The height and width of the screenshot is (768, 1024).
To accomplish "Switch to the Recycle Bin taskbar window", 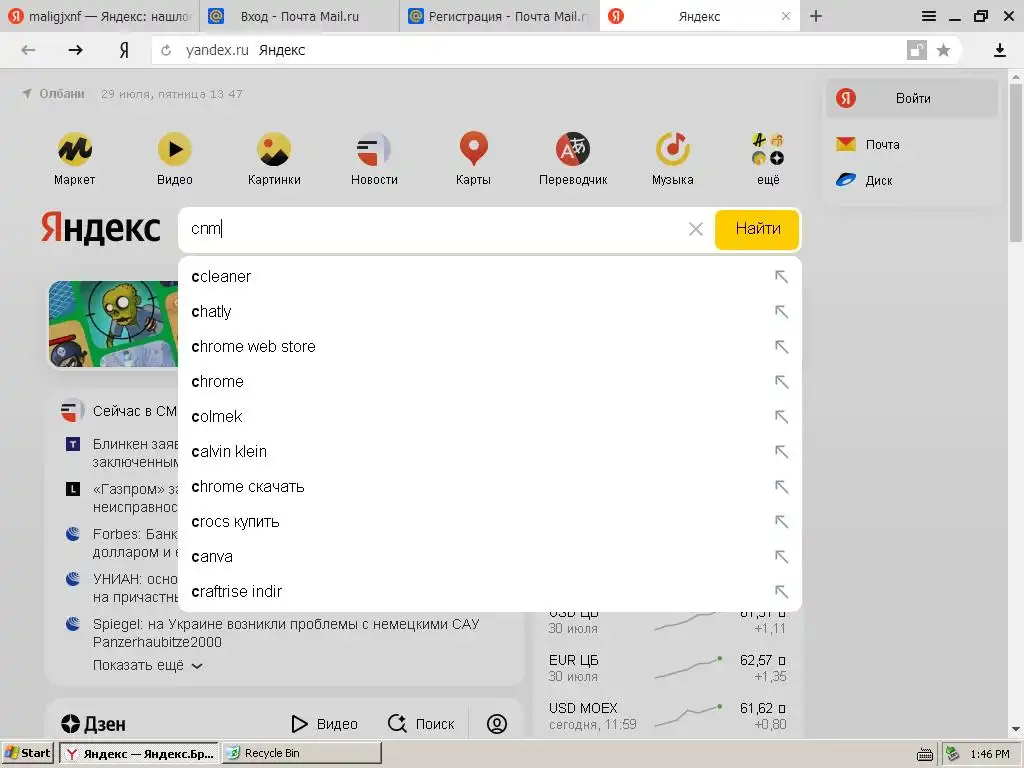I will [302, 753].
